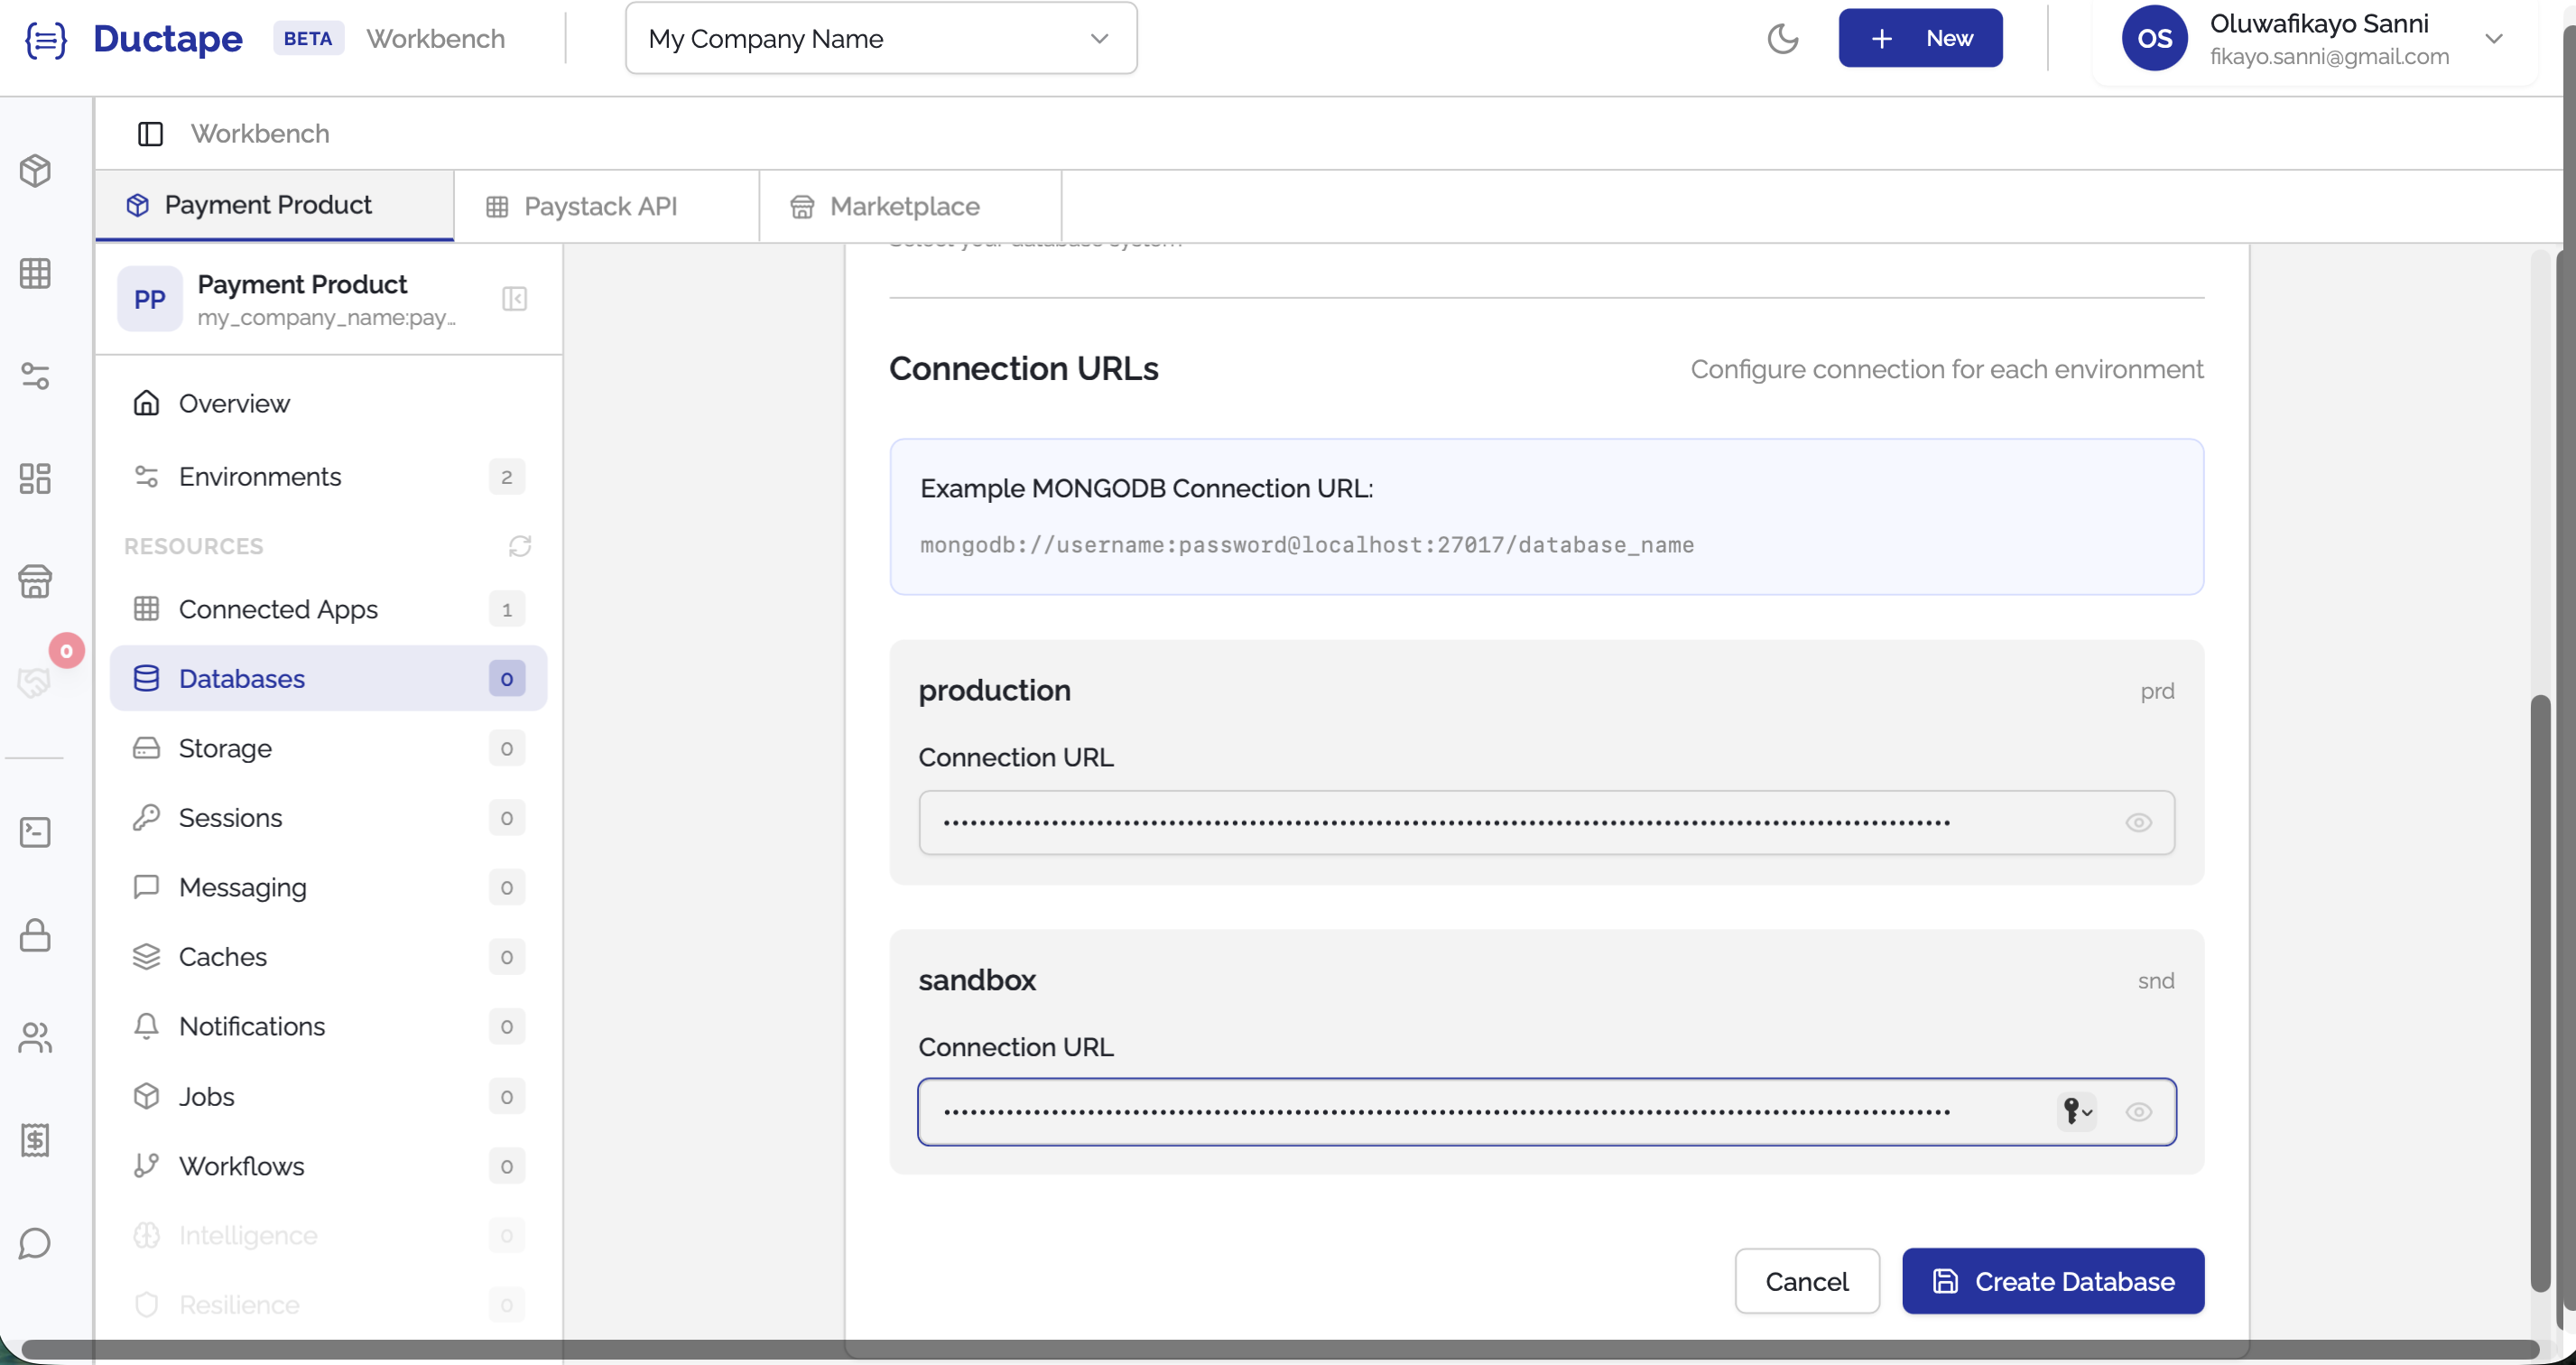Click the Ductape logo icon in the header
The image size is (2576, 1365).
[x=45, y=40]
